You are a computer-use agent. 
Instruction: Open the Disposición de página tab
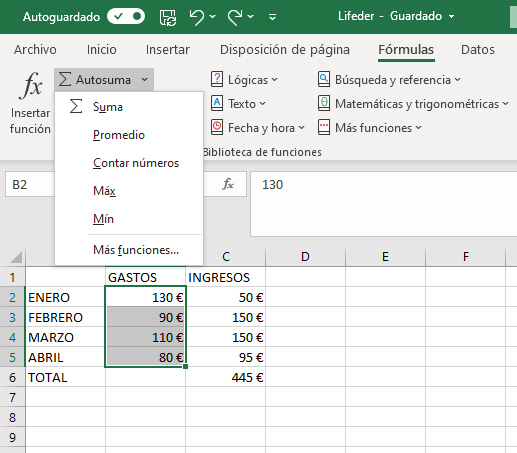coord(285,49)
